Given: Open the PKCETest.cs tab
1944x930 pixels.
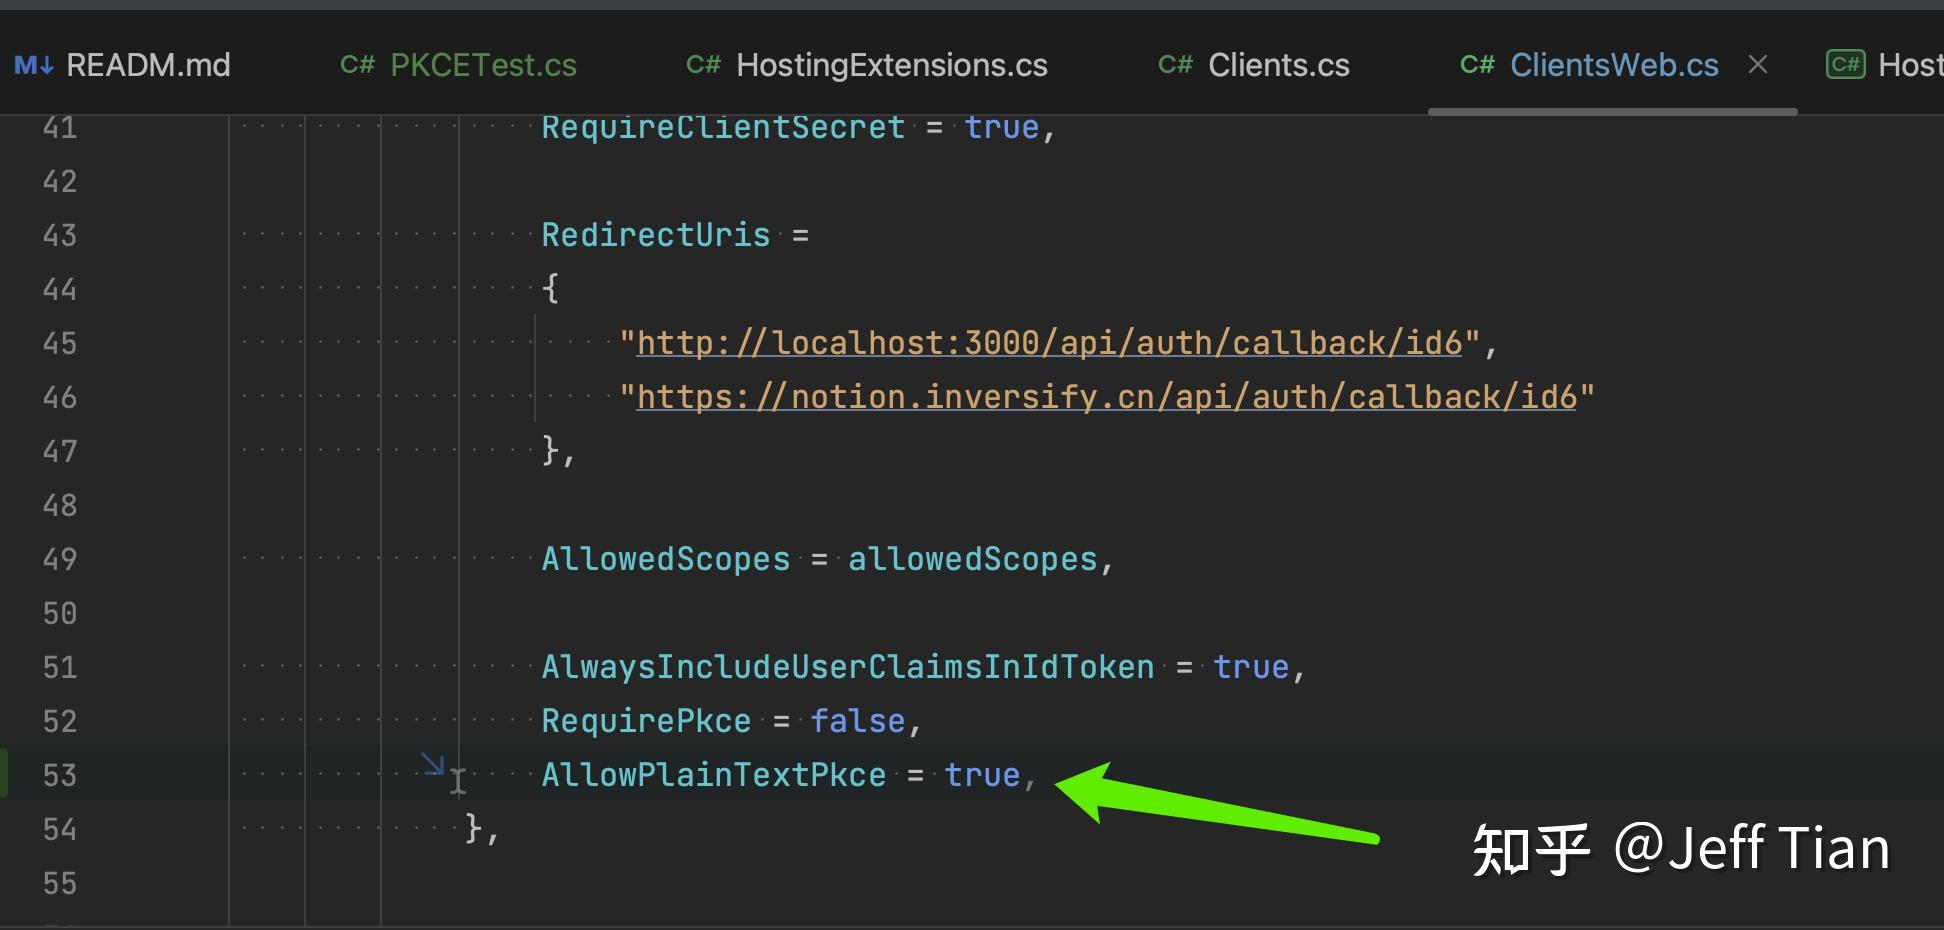Looking at the screenshot, I should 458,65.
